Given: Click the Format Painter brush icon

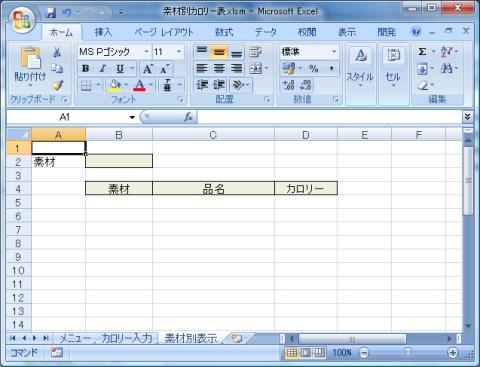Looking at the screenshot, I should (58, 85).
